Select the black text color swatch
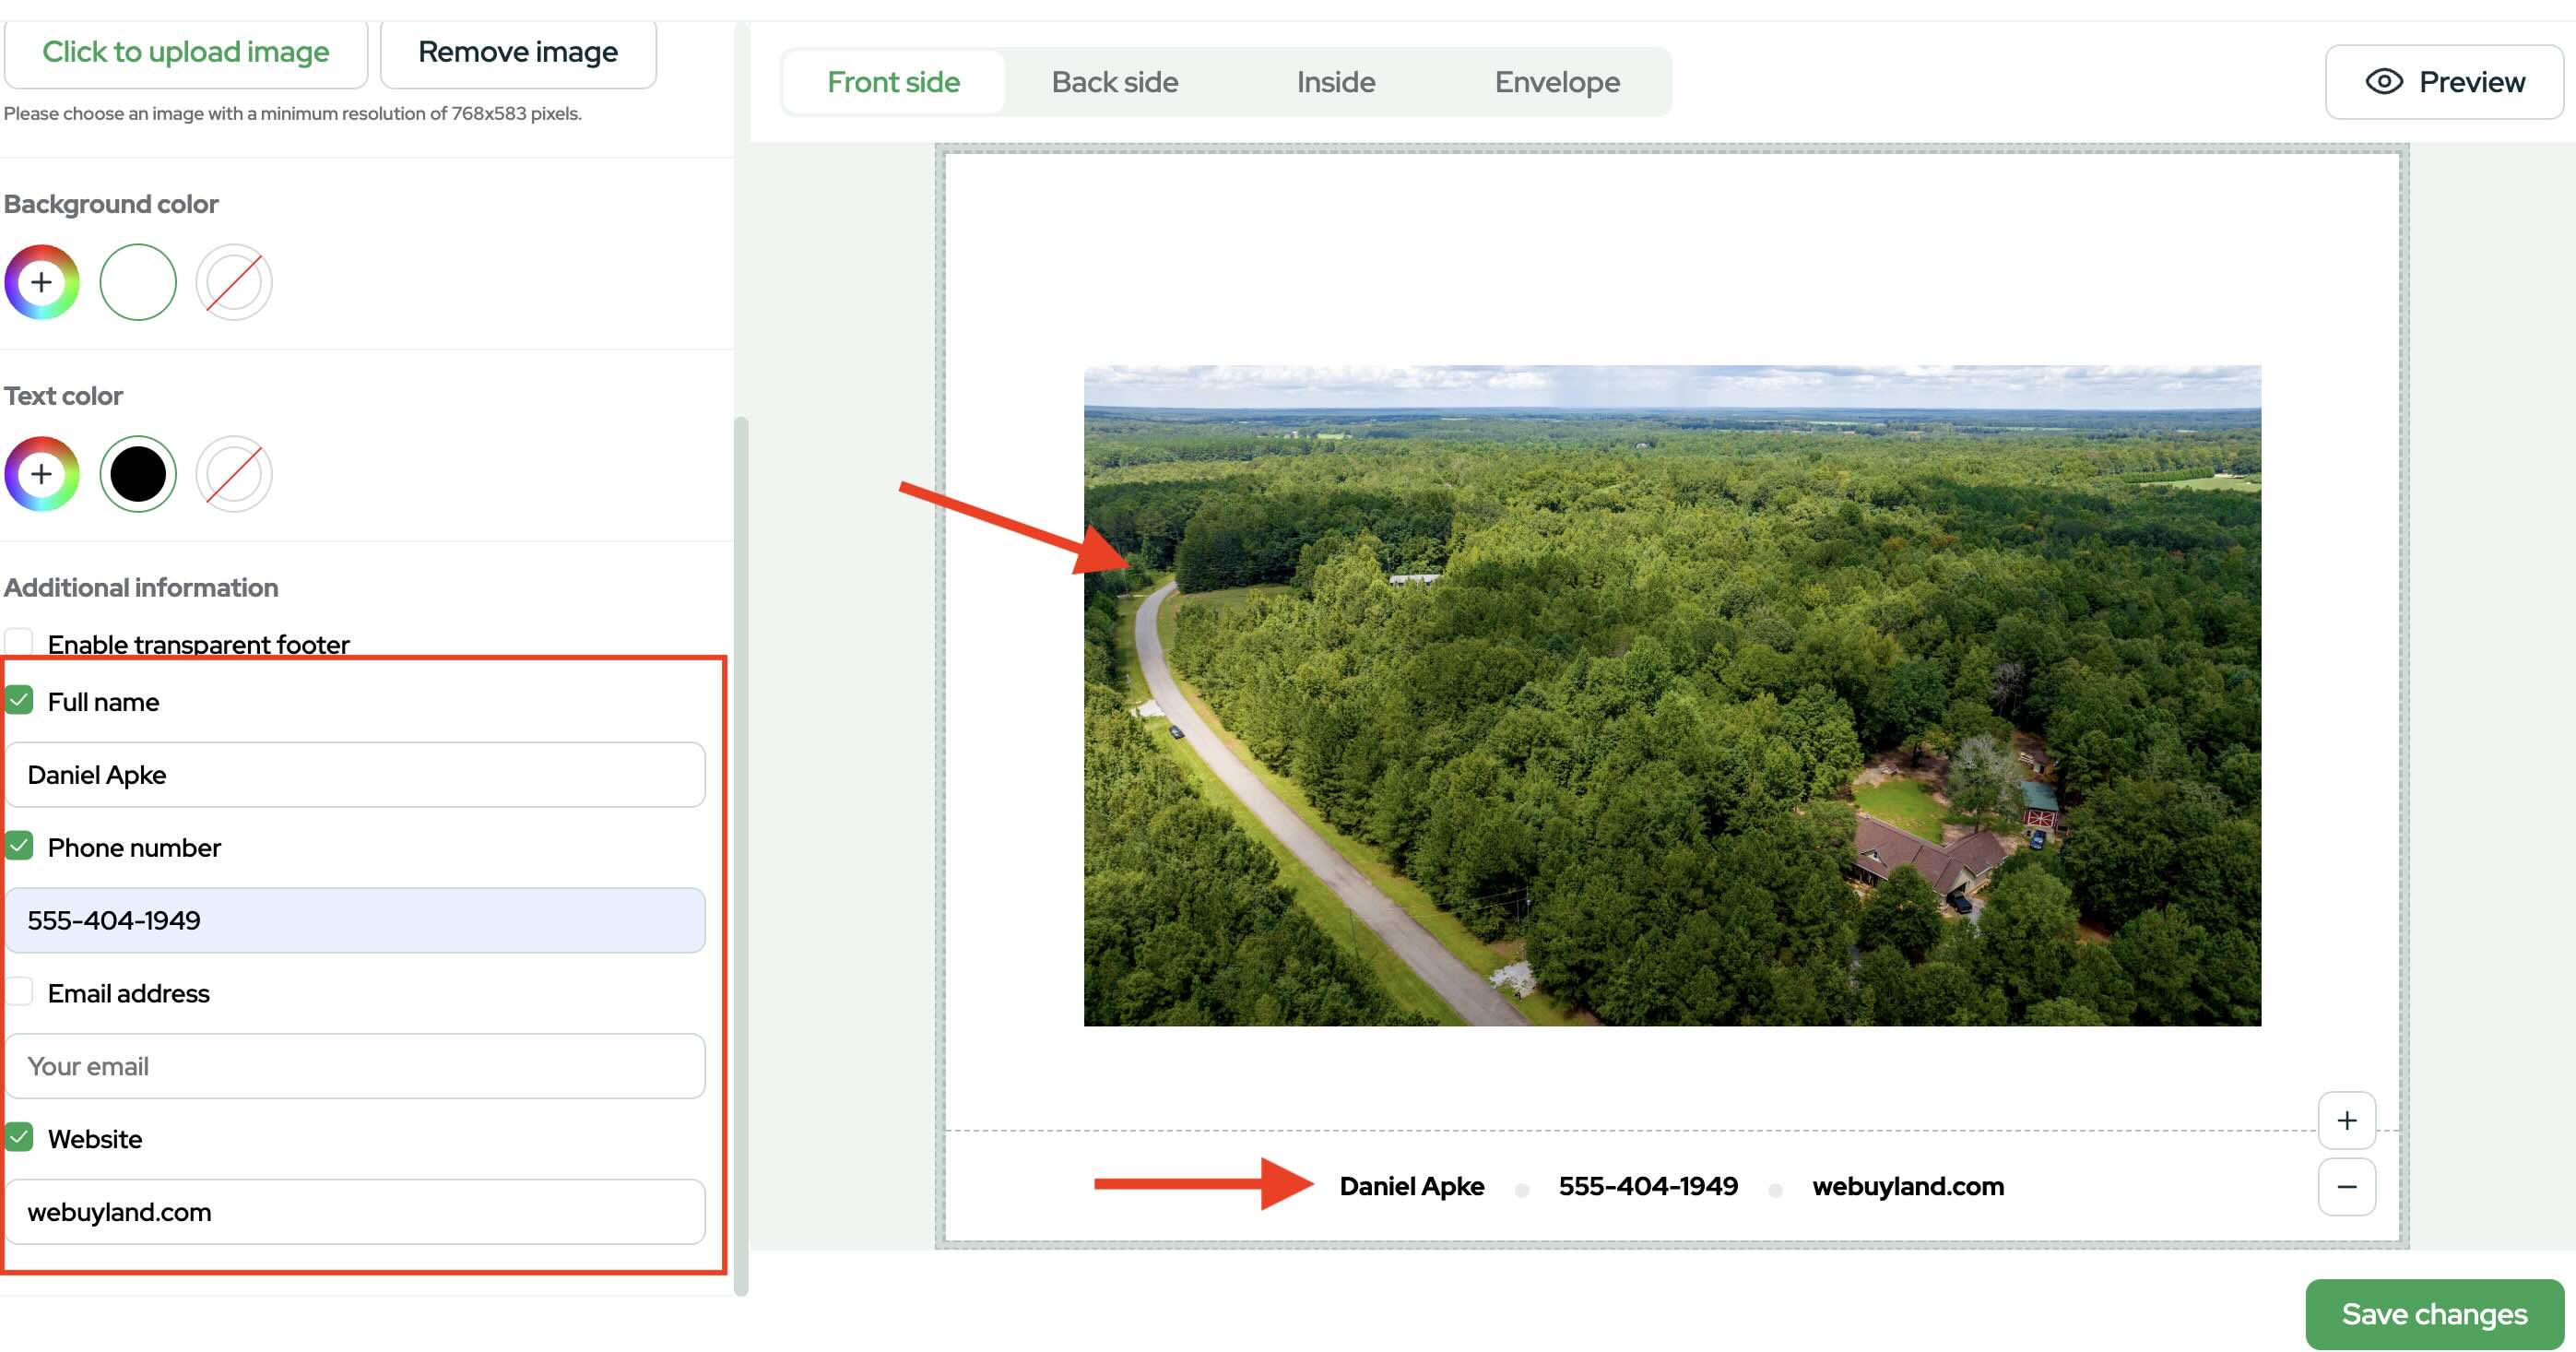 point(138,474)
